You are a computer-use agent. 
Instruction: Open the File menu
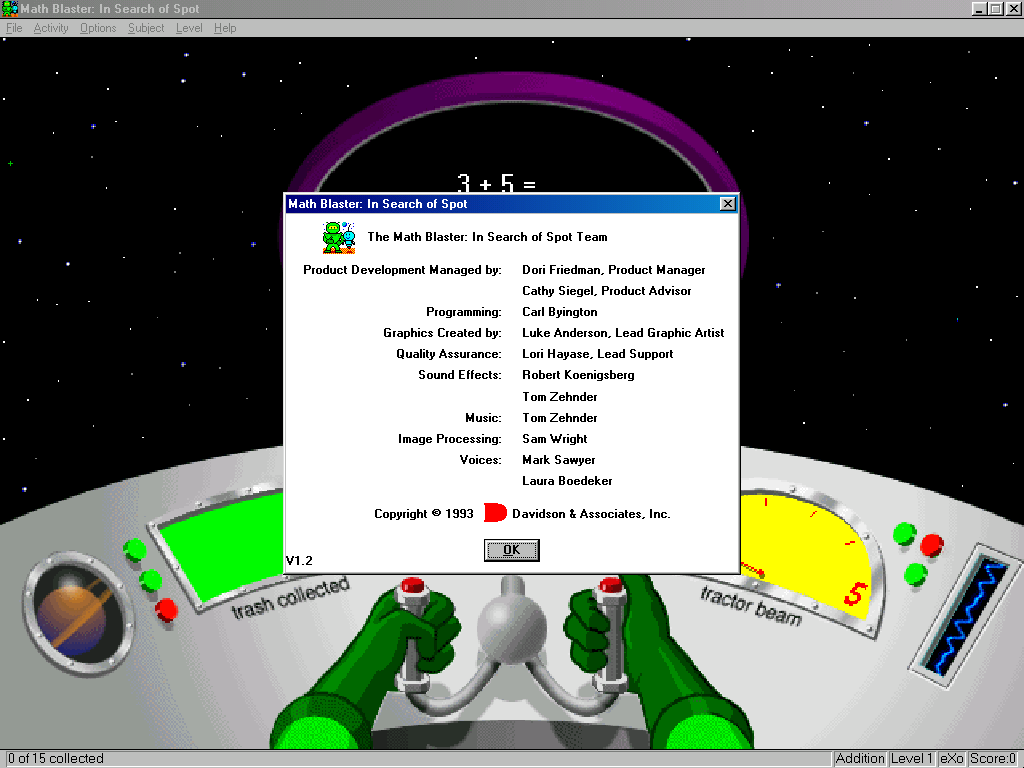pos(14,28)
